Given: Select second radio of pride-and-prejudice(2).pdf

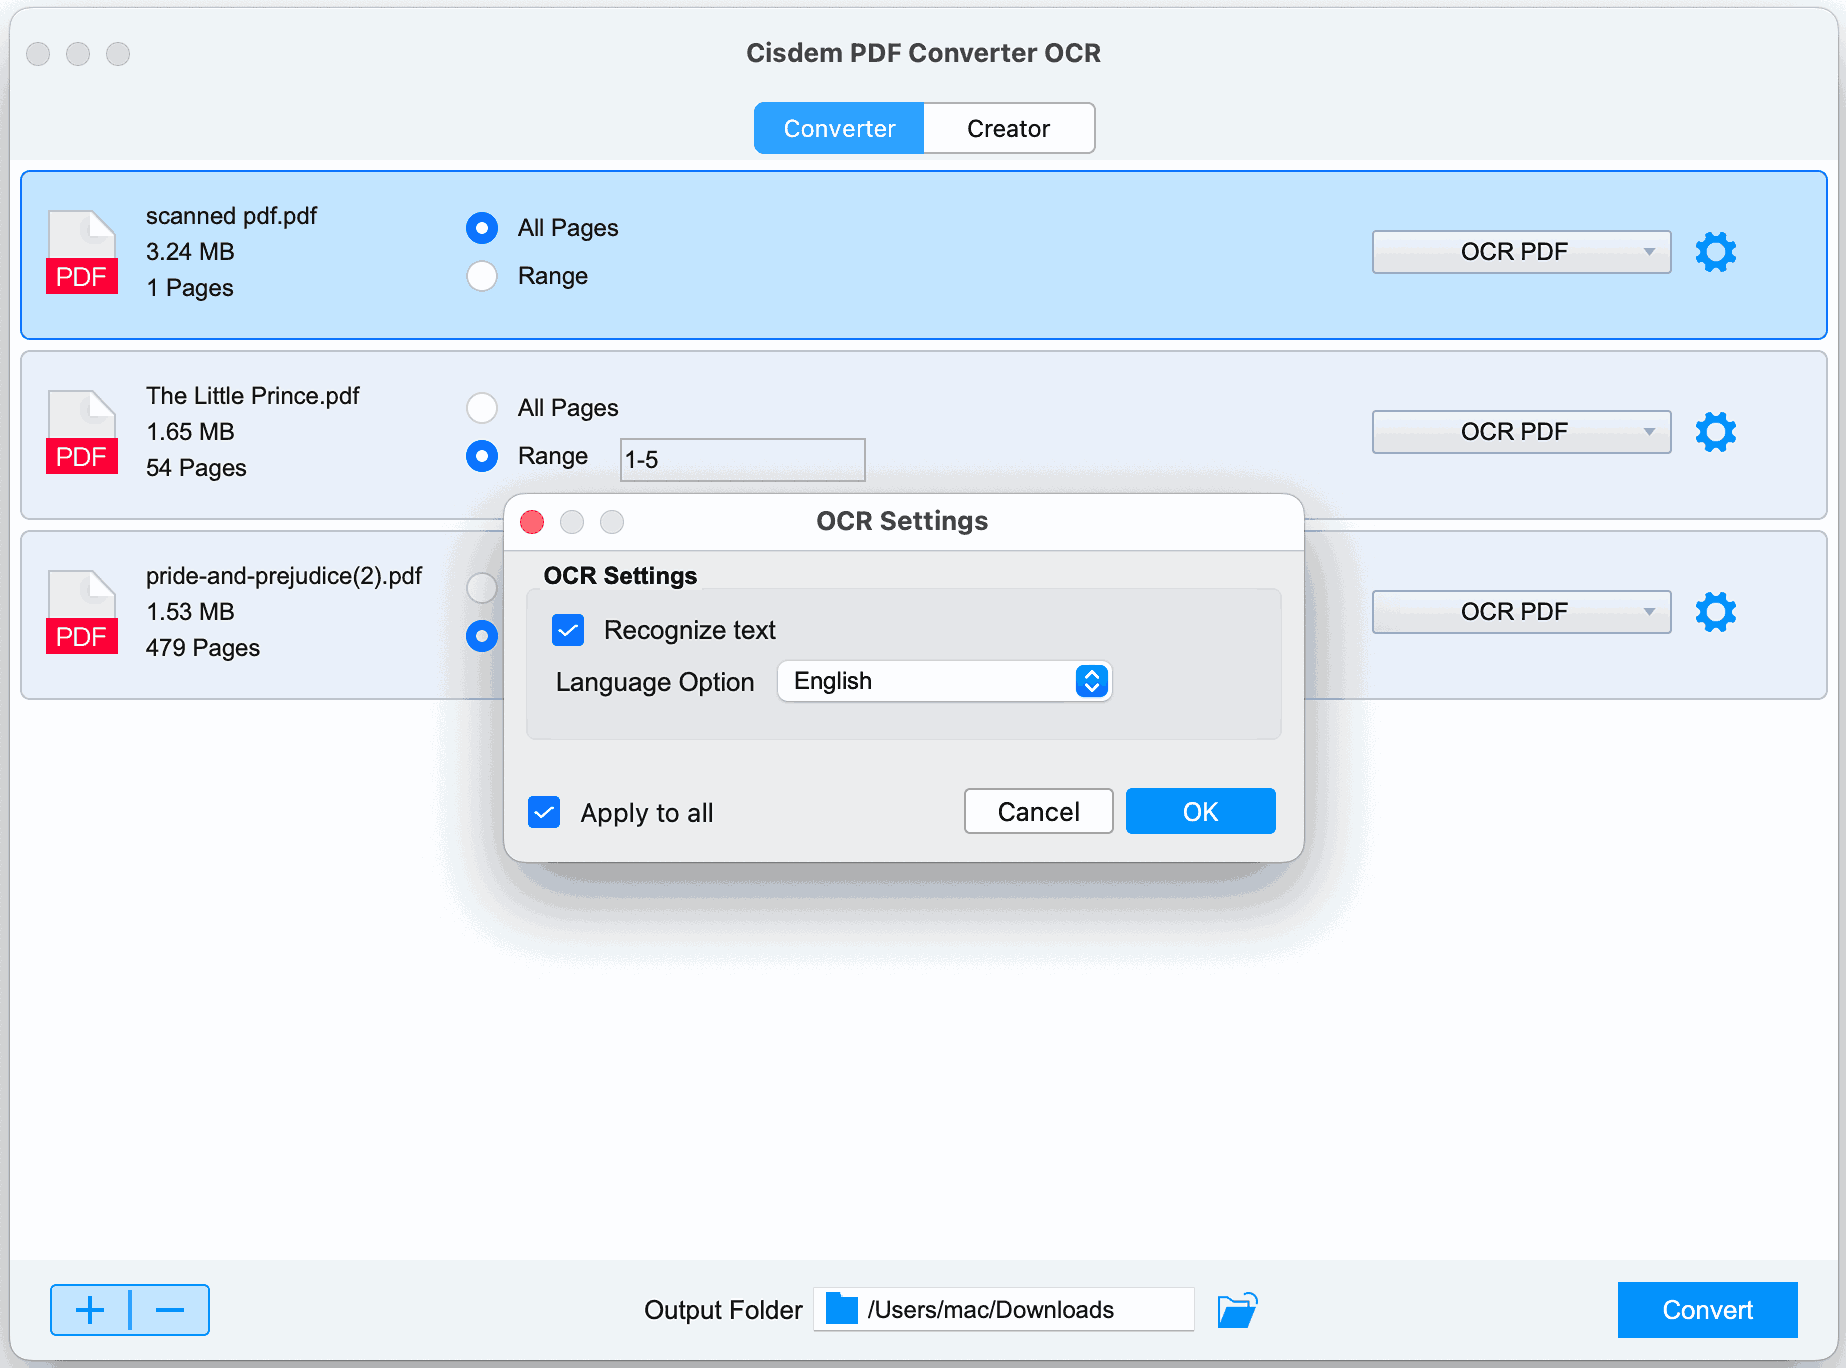Looking at the screenshot, I should [x=482, y=636].
